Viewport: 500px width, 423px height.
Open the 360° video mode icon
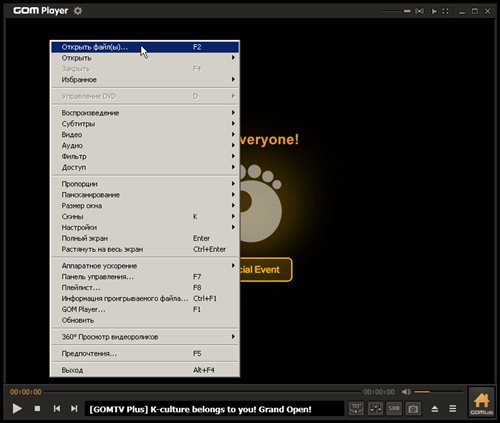tap(356, 408)
